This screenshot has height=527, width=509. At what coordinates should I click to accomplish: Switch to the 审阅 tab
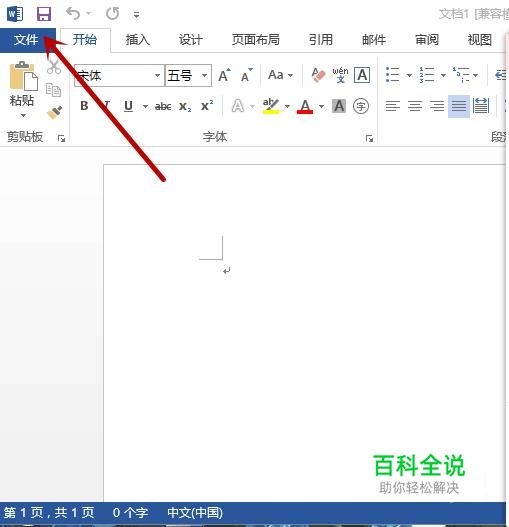click(x=427, y=40)
